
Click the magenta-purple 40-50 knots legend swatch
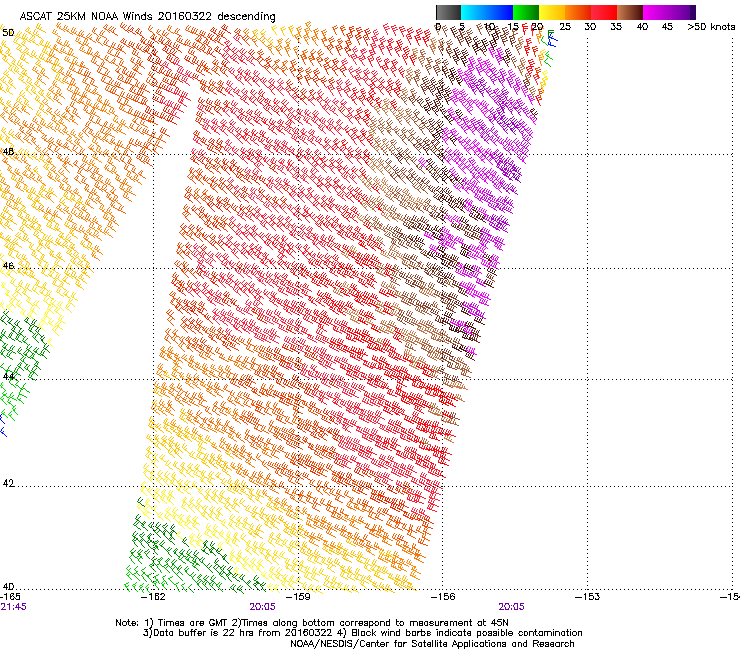(669, 12)
